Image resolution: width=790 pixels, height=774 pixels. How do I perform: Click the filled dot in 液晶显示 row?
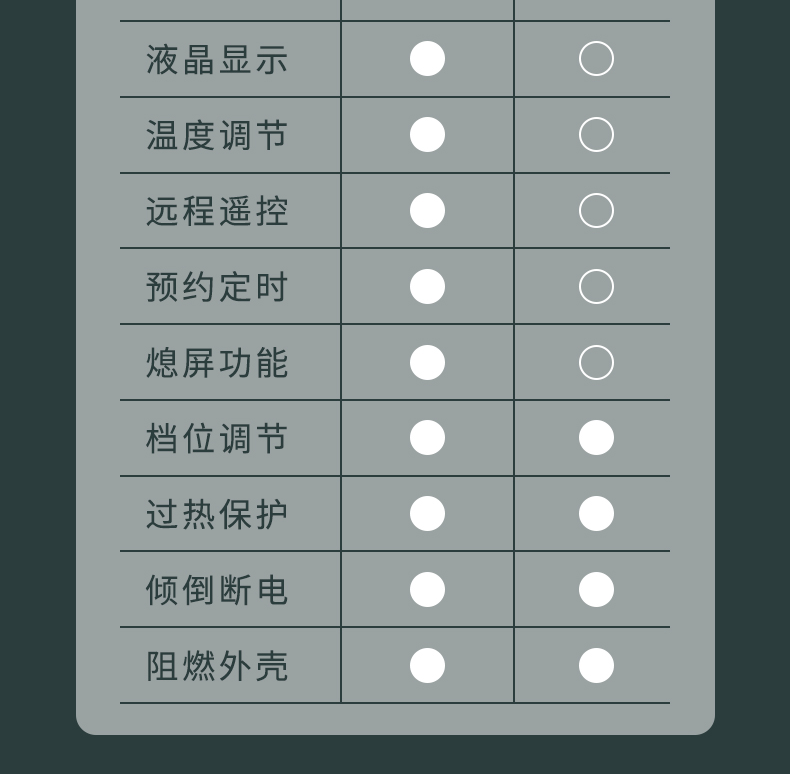point(427,59)
